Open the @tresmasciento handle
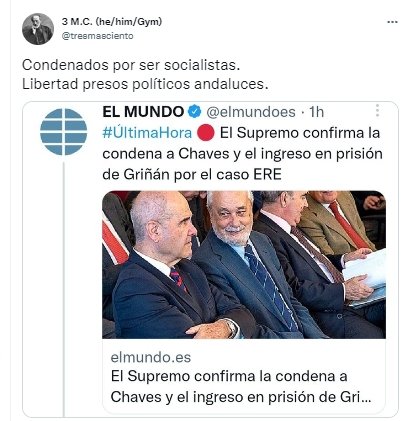Screen dimensions: 405x421 coord(97,36)
